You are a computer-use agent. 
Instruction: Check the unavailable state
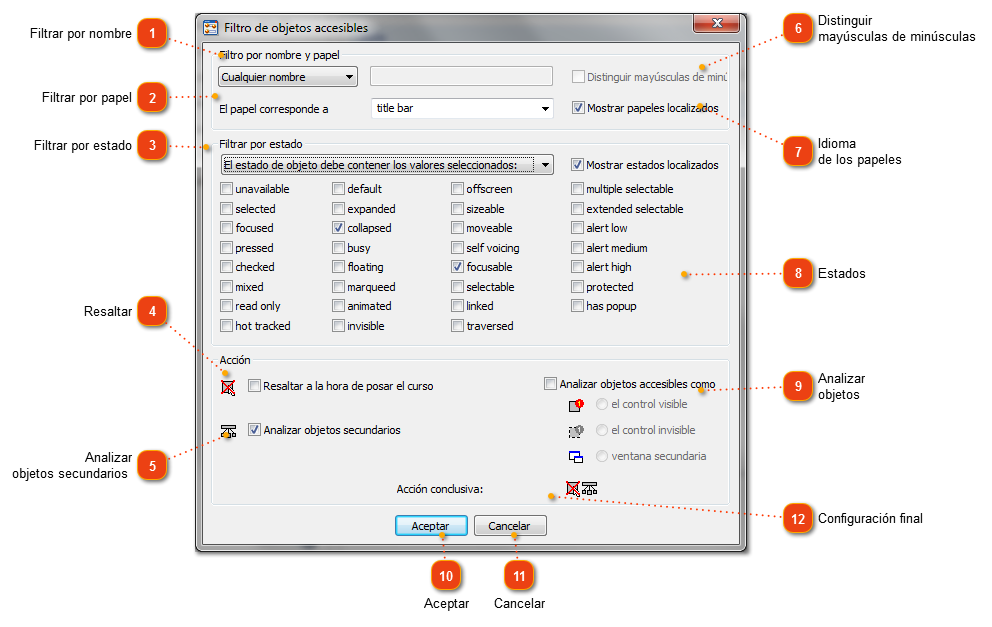pos(226,189)
